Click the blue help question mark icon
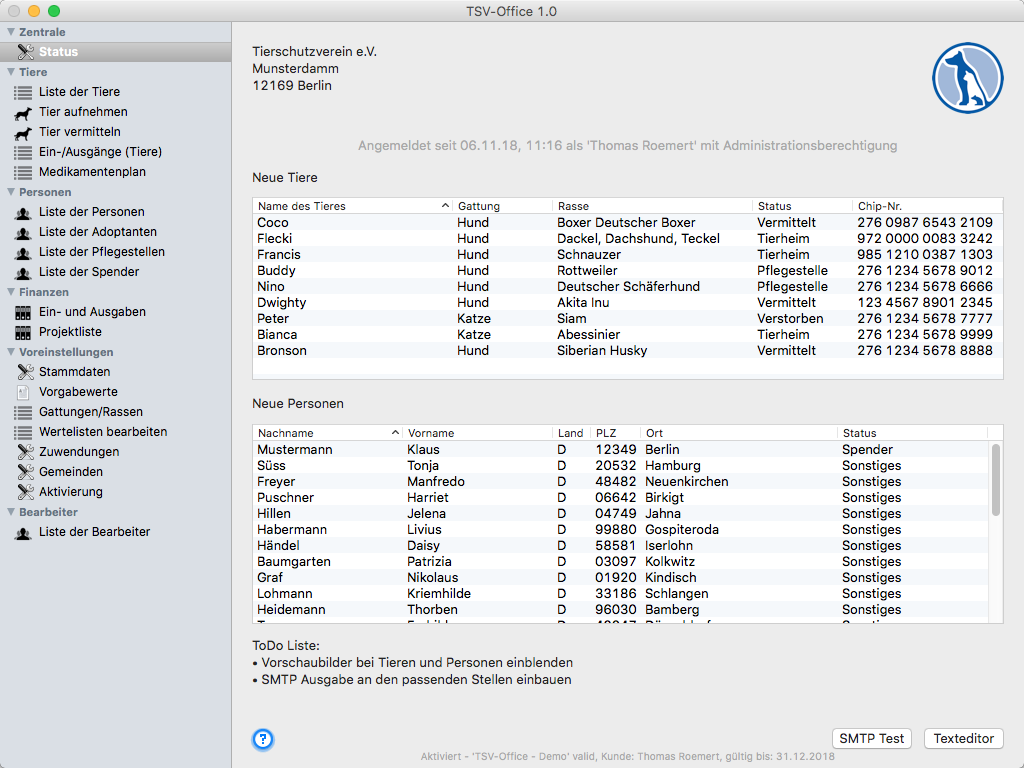 (263, 739)
